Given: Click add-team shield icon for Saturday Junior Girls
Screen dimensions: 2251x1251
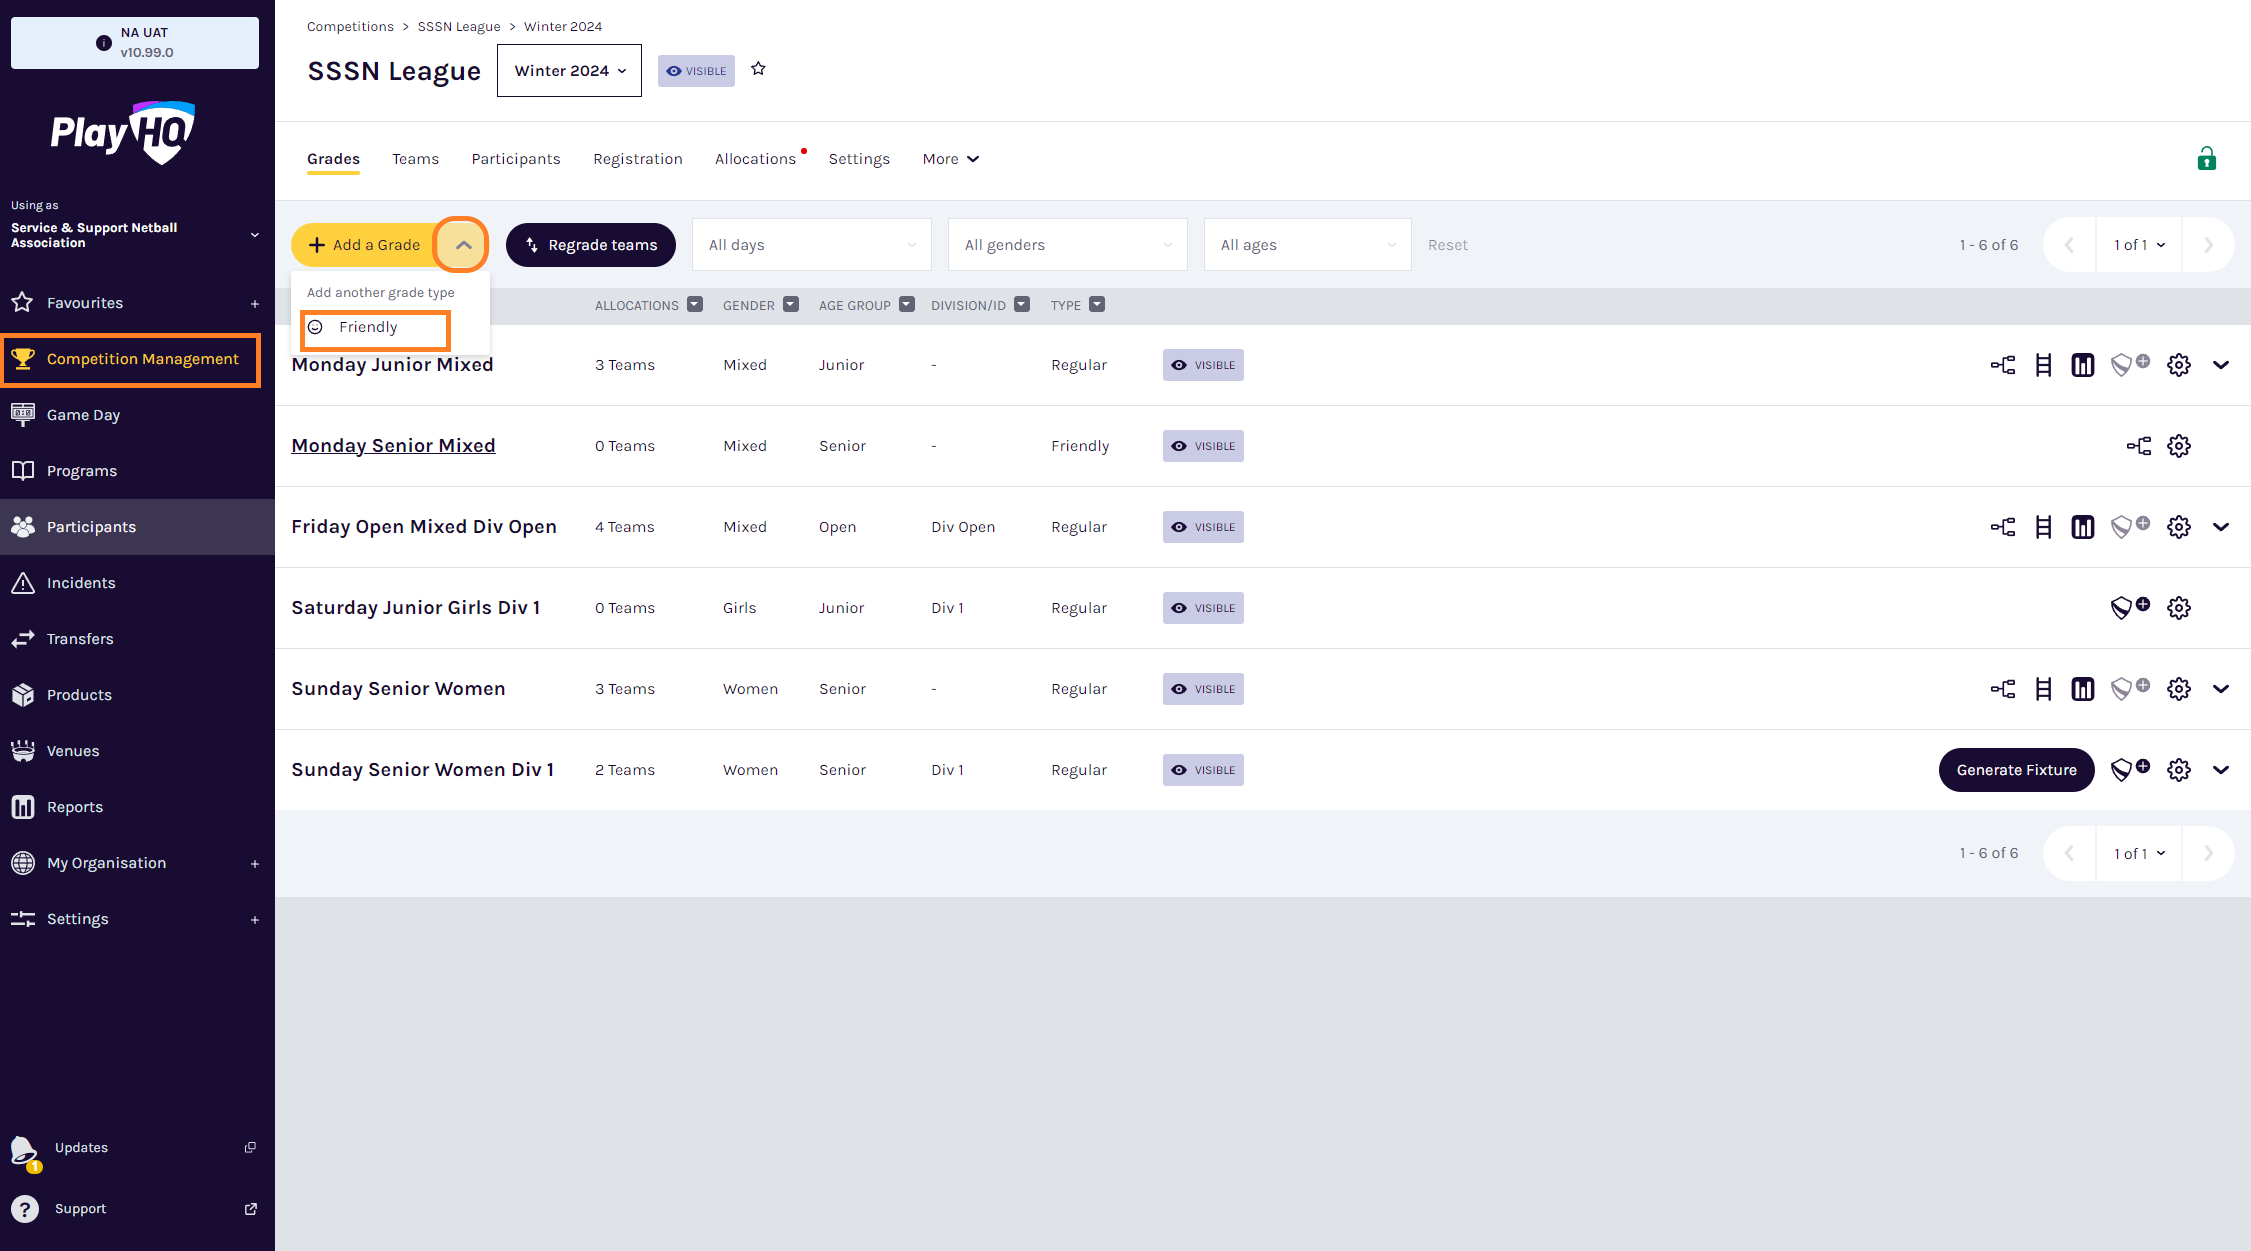Looking at the screenshot, I should point(2130,608).
